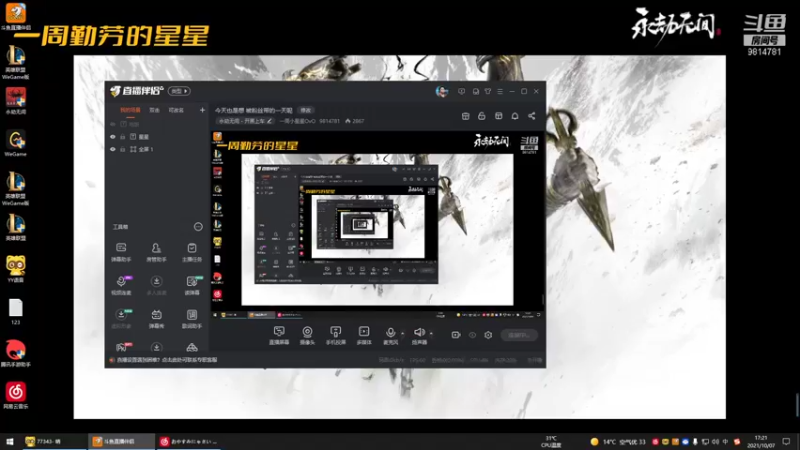
Task: Expand the microphone options arrow
Action: click(x=403, y=334)
